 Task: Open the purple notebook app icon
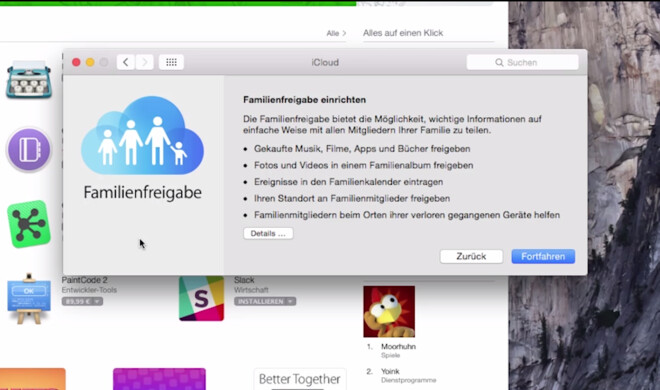click(29, 149)
